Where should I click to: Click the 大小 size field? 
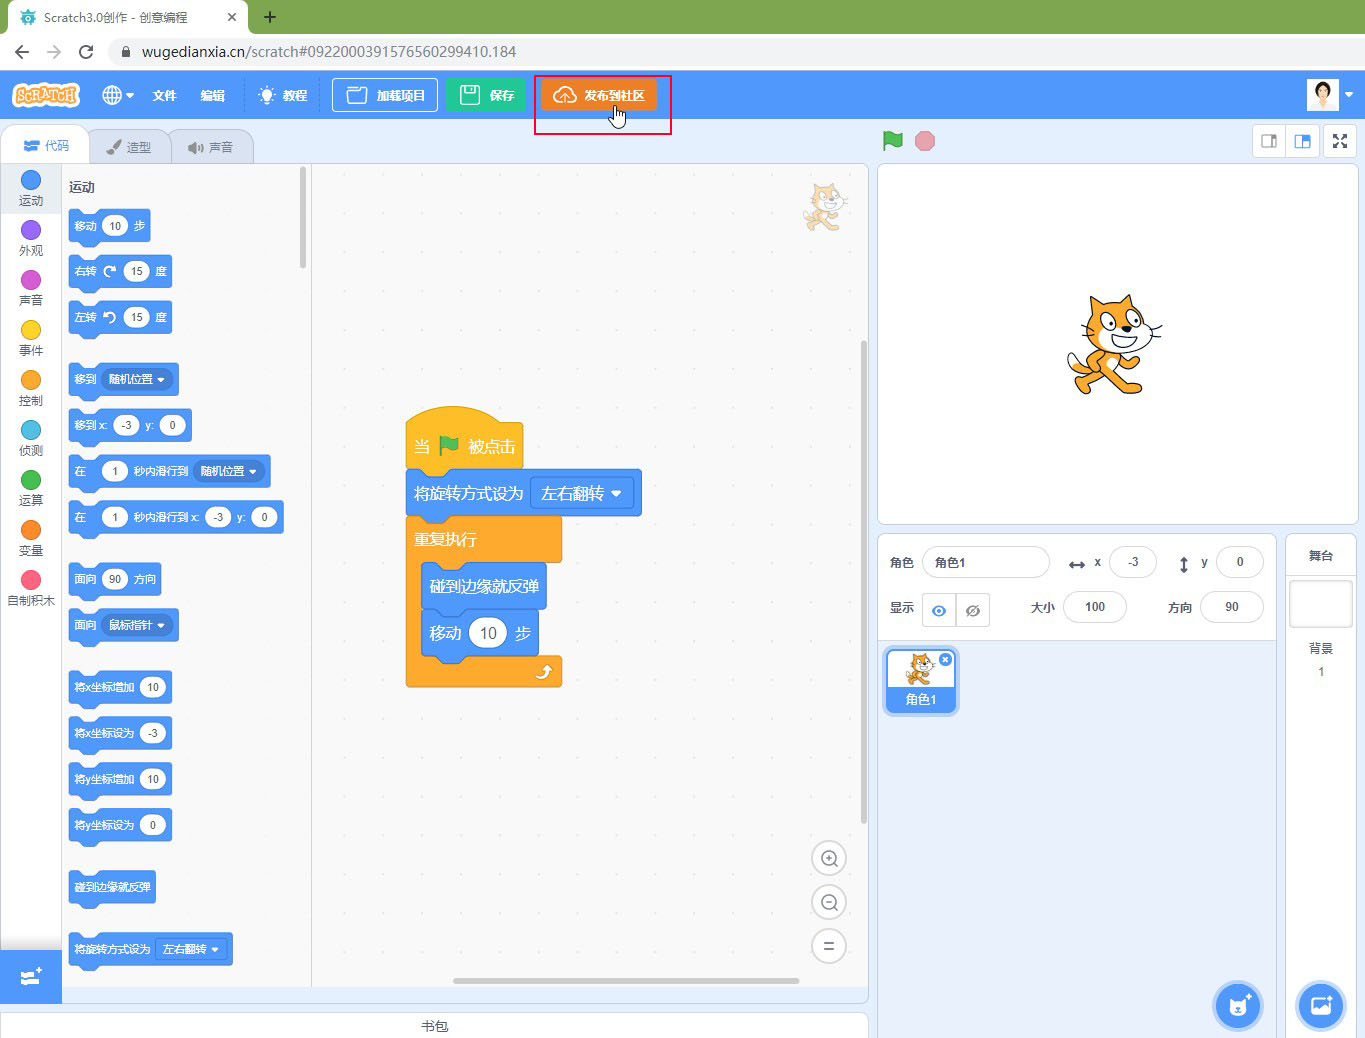tap(1095, 607)
